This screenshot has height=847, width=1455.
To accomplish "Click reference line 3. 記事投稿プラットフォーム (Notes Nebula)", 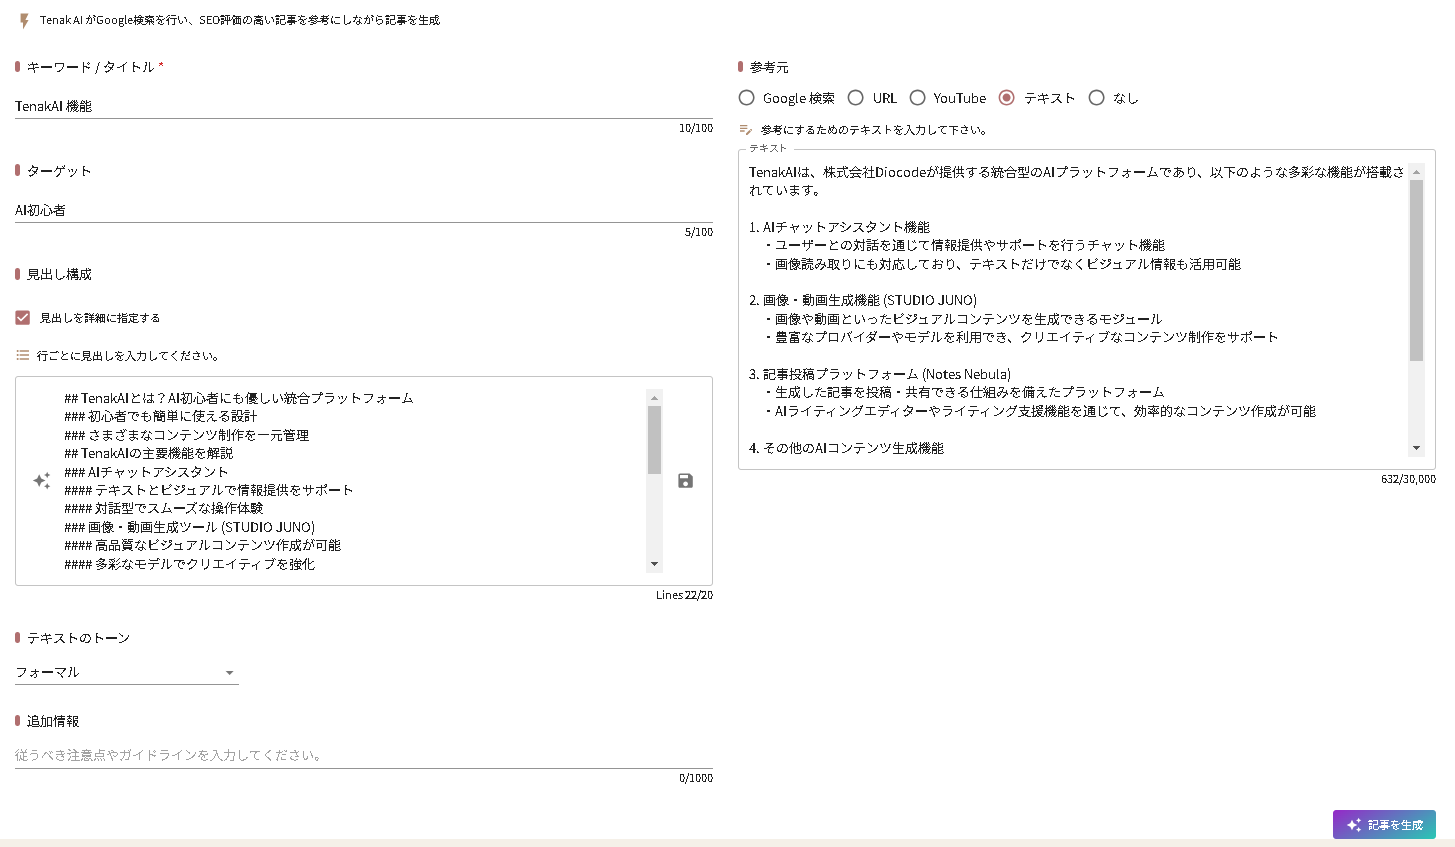I will (880, 374).
